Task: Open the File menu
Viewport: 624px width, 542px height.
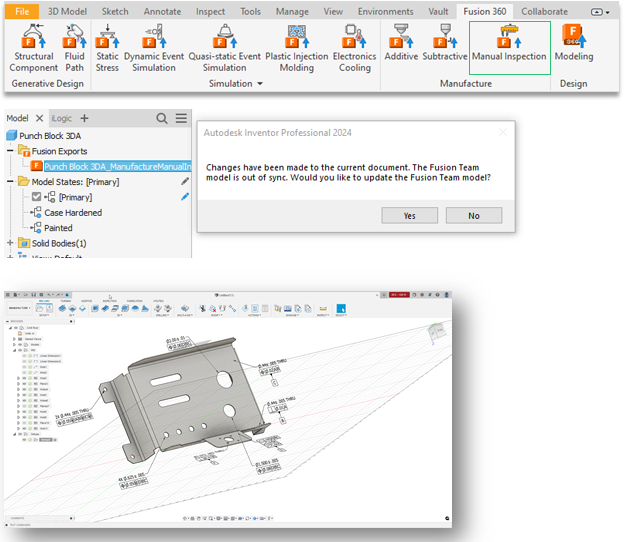Action: pyautogui.click(x=22, y=12)
